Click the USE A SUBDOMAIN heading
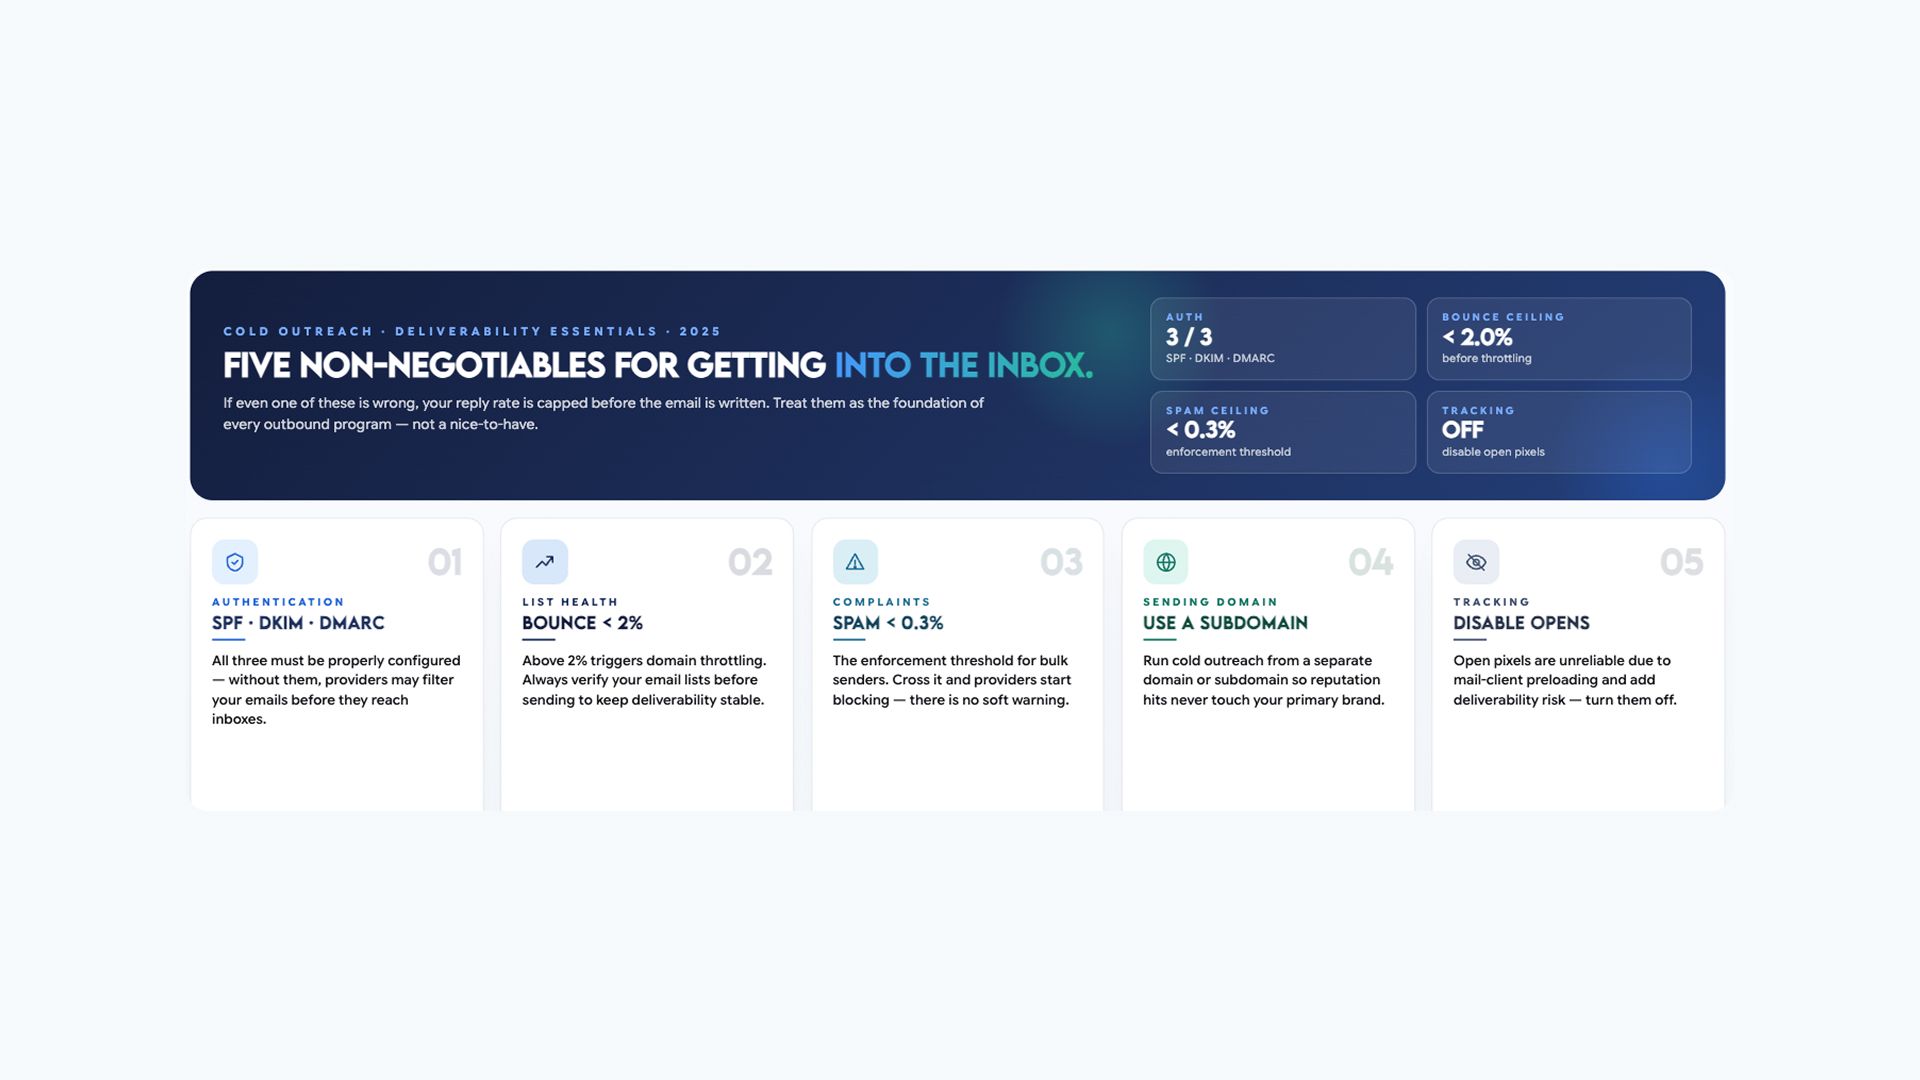Viewport: 1920px width, 1080px height. pyautogui.click(x=1225, y=623)
